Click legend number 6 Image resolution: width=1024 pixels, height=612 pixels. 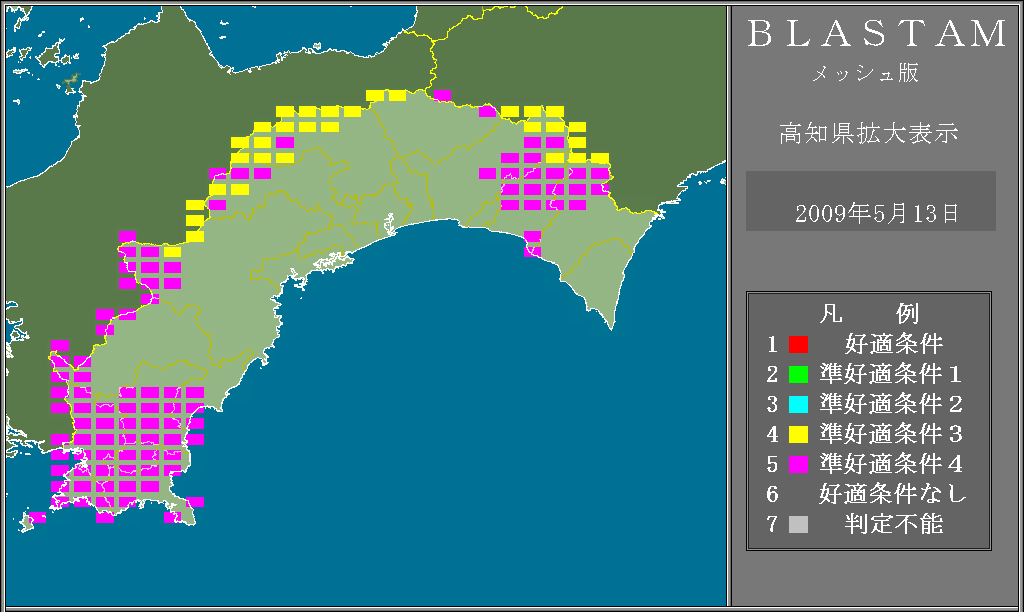773,494
